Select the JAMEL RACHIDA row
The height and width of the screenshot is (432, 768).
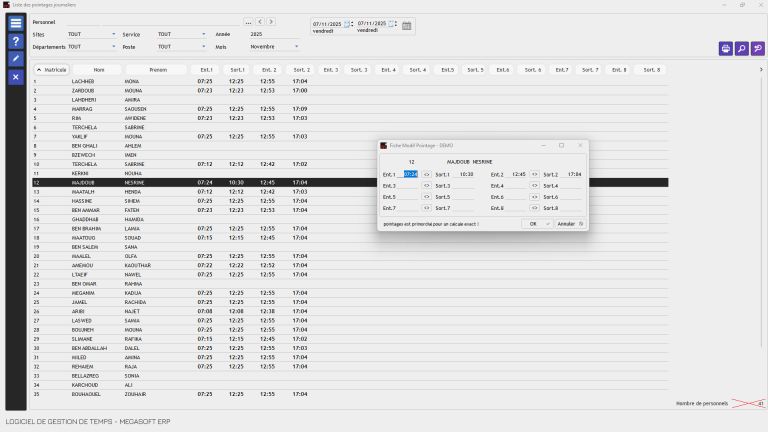350,302
